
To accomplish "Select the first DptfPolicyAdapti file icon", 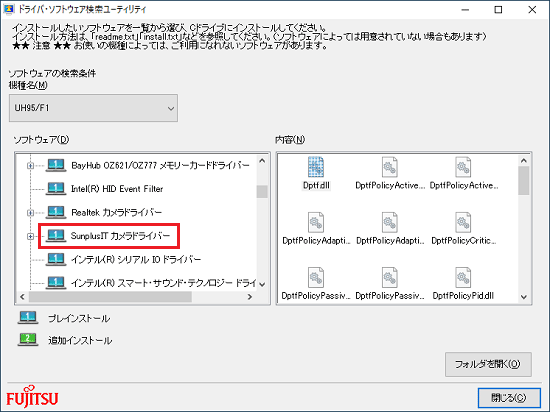I will pyautogui.click(x=316, y=222).
